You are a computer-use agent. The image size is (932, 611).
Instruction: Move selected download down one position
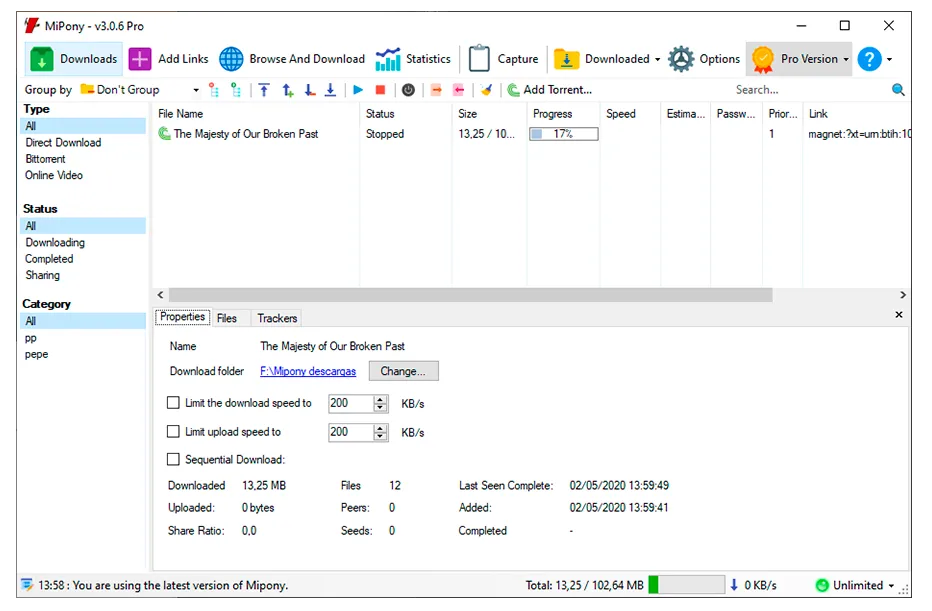pos(310,90)
